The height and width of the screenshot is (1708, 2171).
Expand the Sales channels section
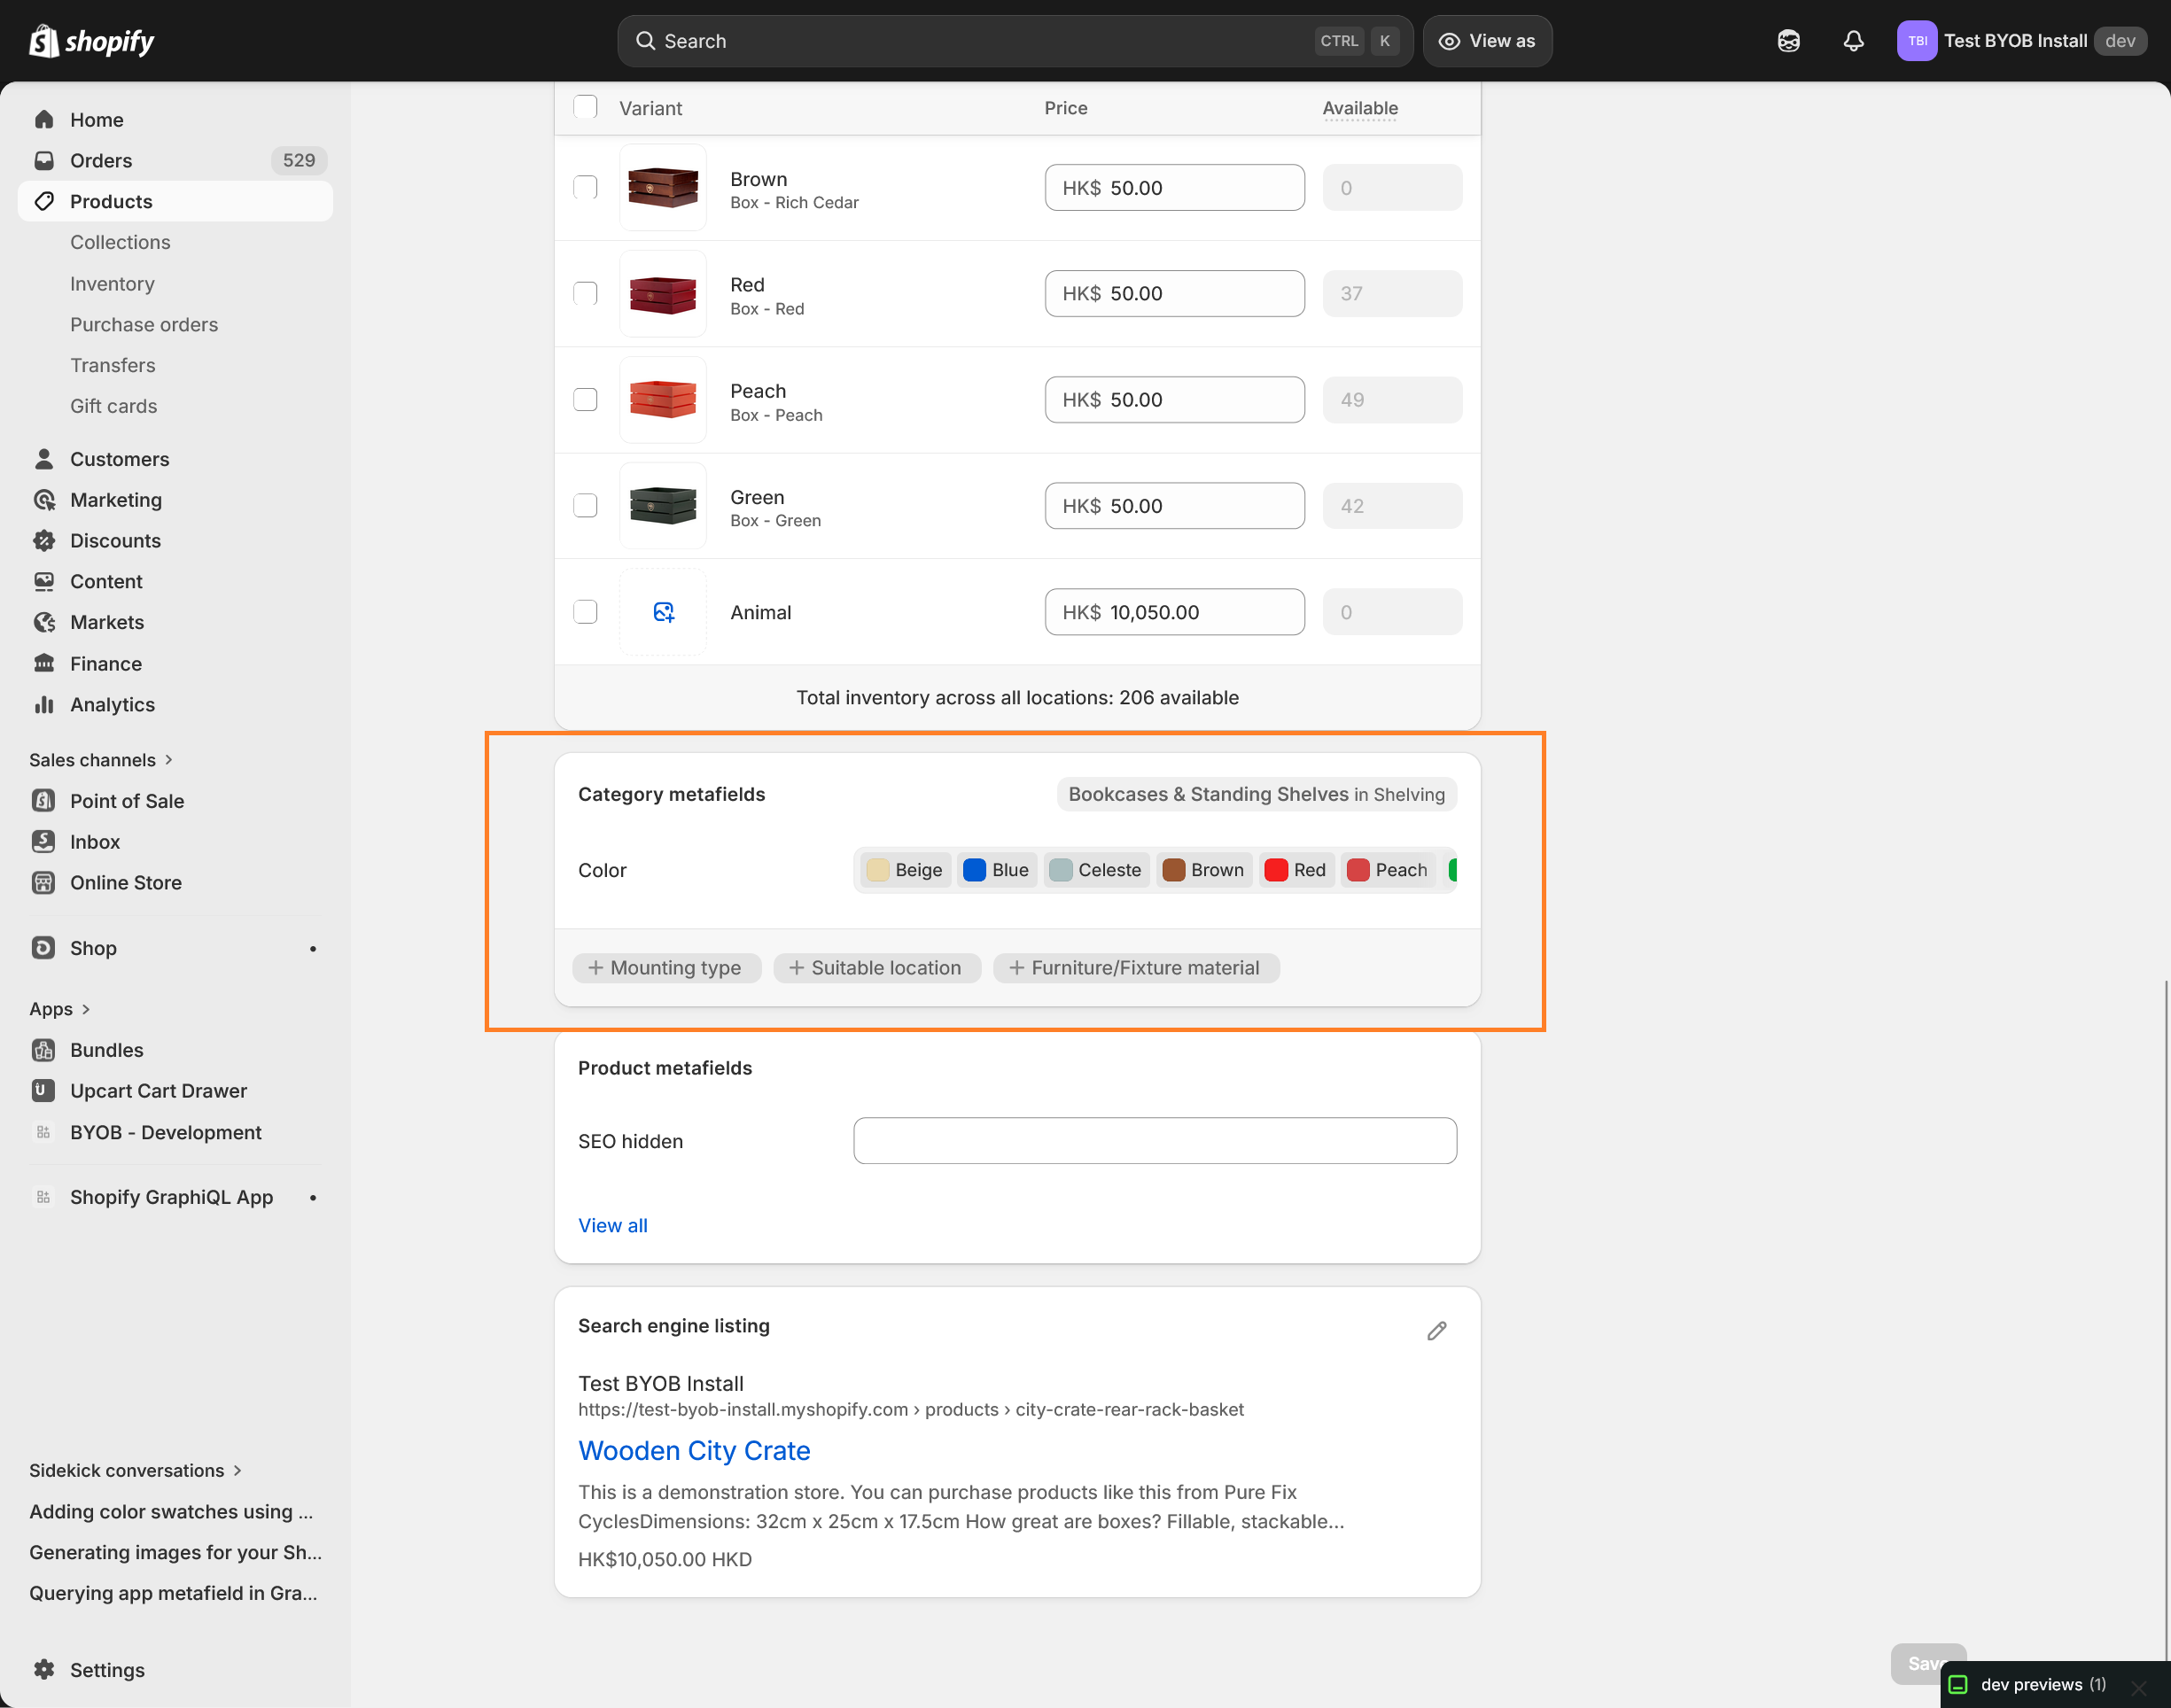click(168, 759)
